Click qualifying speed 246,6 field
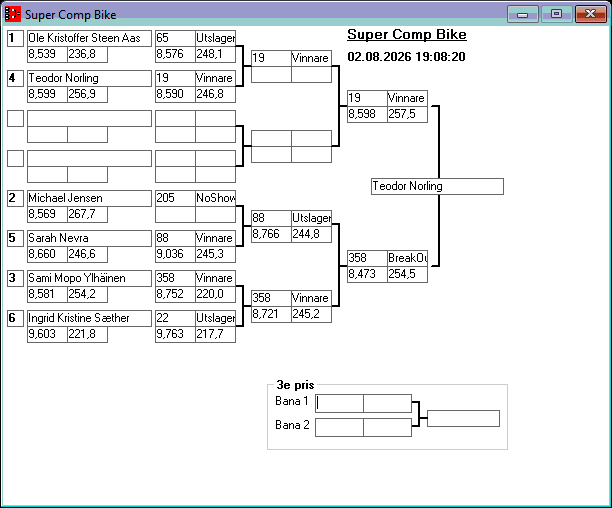612x508 pixels. point(87,254)
